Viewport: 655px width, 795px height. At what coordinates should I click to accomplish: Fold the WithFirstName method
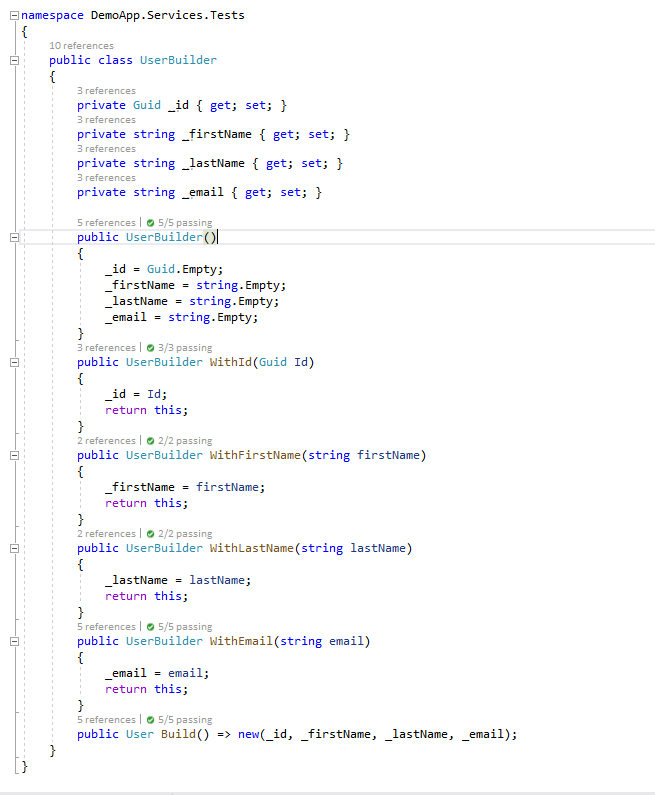click(13, 456)
